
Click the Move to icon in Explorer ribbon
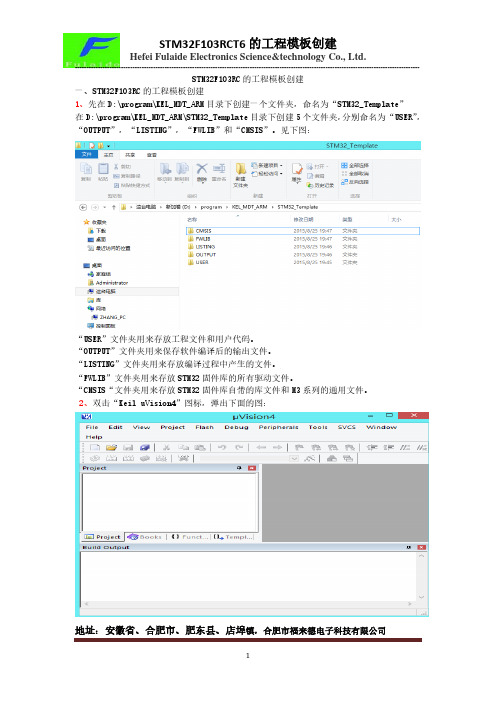coord(165,168)
